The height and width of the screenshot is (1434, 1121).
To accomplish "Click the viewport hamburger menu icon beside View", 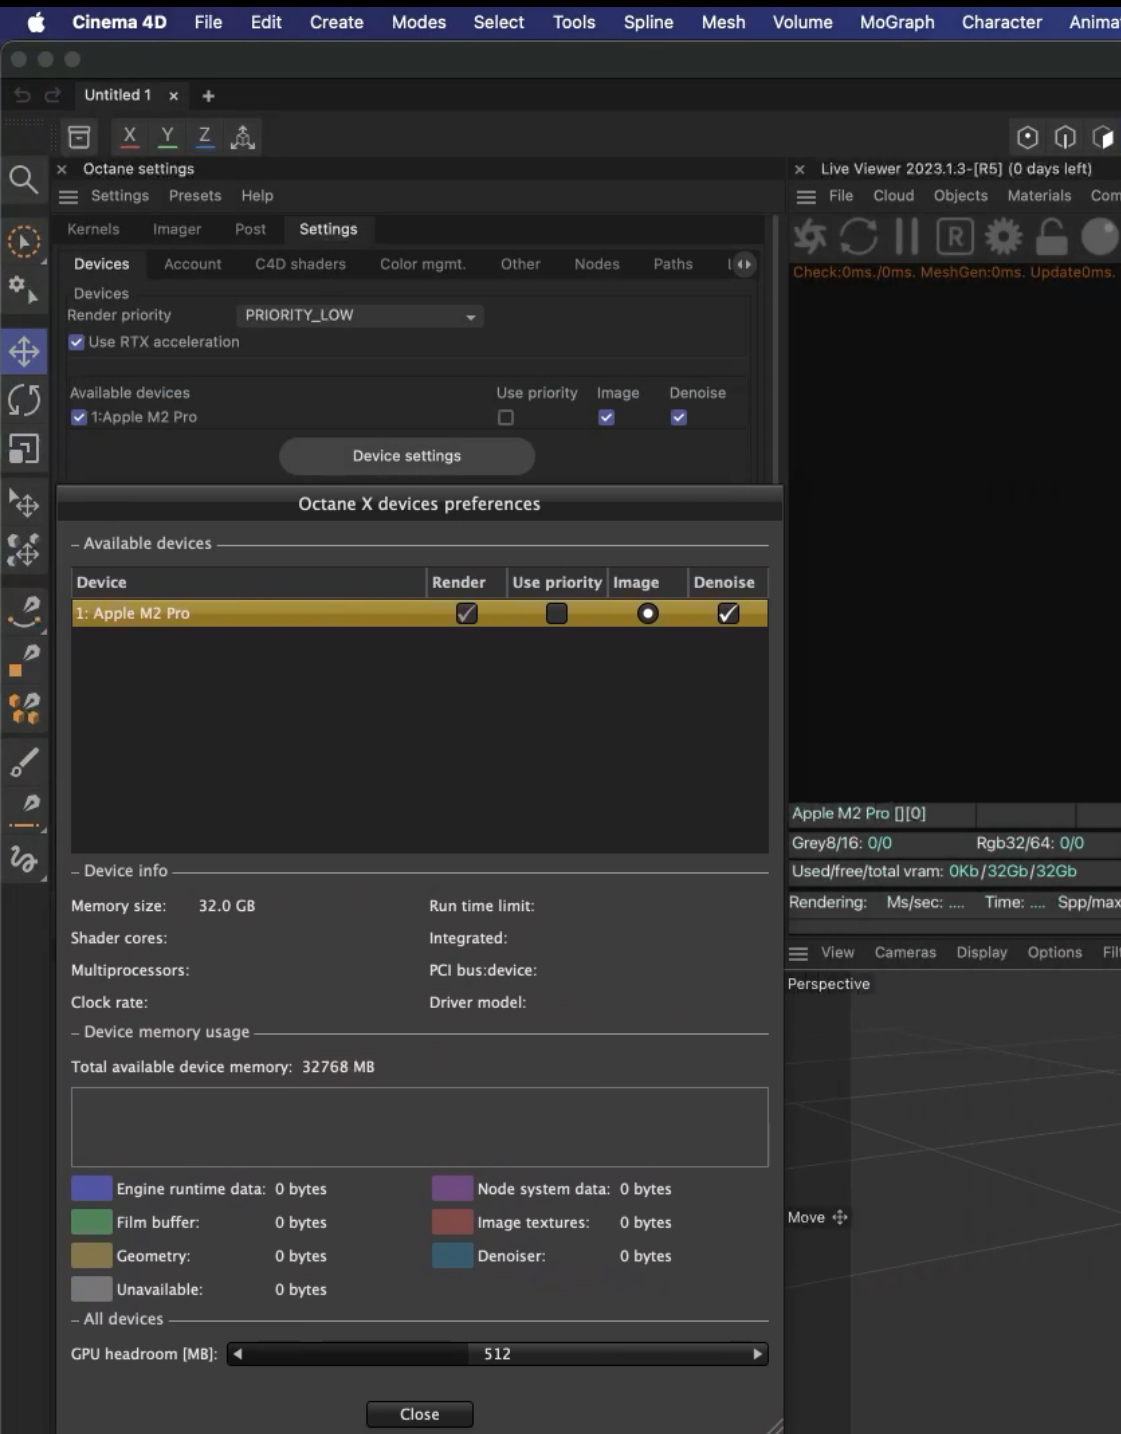I will (x=798, y=953).
